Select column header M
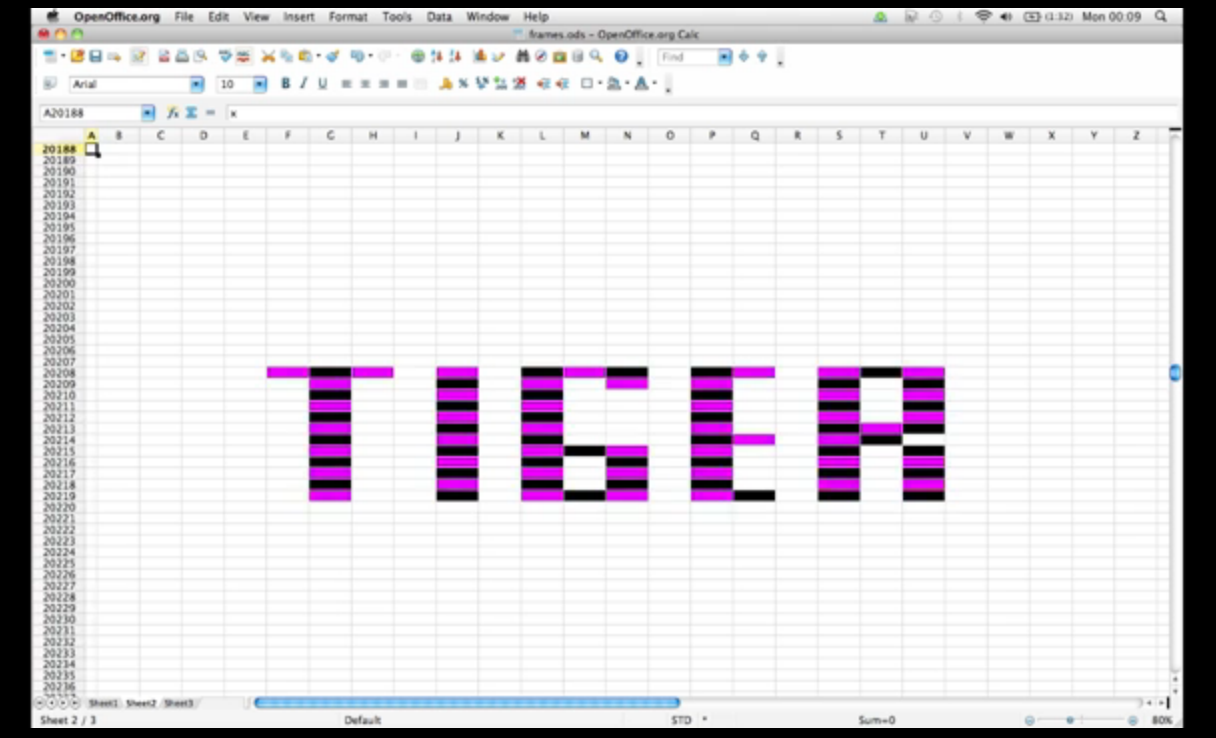Screen dimensions: 1216x738 (x=585, y=135)
